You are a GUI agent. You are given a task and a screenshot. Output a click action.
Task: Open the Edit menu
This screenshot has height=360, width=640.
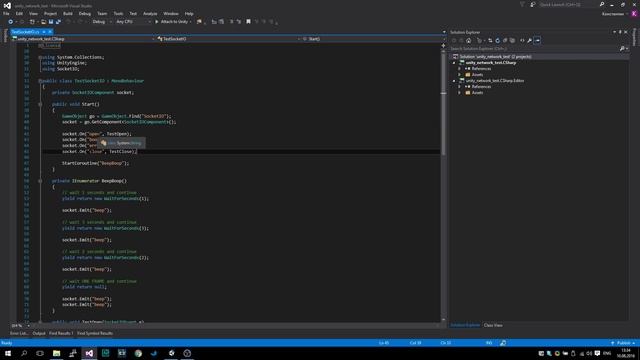pos(19,13)
